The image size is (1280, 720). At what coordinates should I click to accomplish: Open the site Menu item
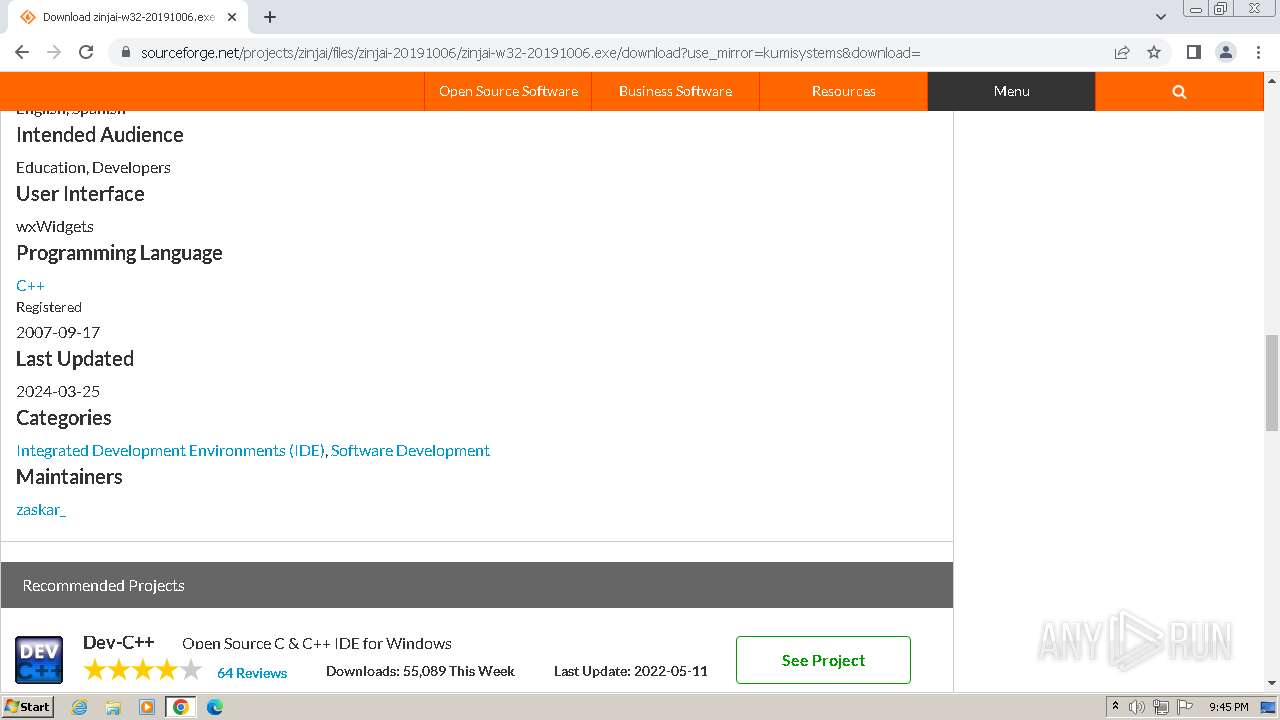pos(1011,91)
